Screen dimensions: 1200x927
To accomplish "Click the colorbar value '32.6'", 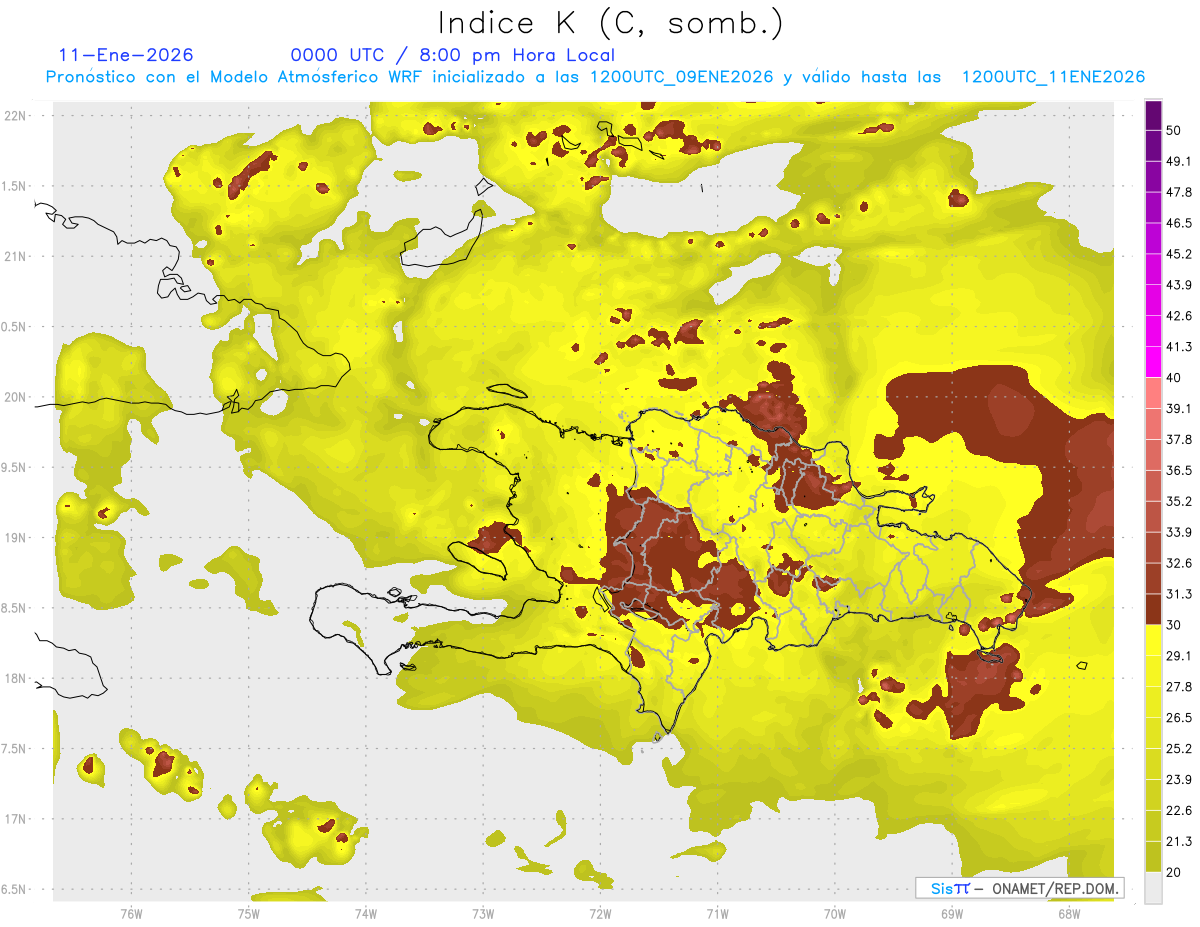I will pyautogui.click(x=1179, y=563).
